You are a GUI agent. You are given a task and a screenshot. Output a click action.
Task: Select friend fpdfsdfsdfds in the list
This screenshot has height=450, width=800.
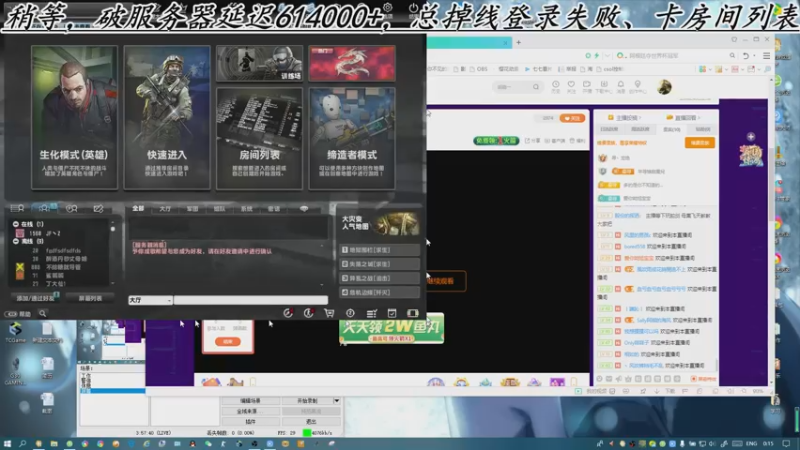pos(63,251)
